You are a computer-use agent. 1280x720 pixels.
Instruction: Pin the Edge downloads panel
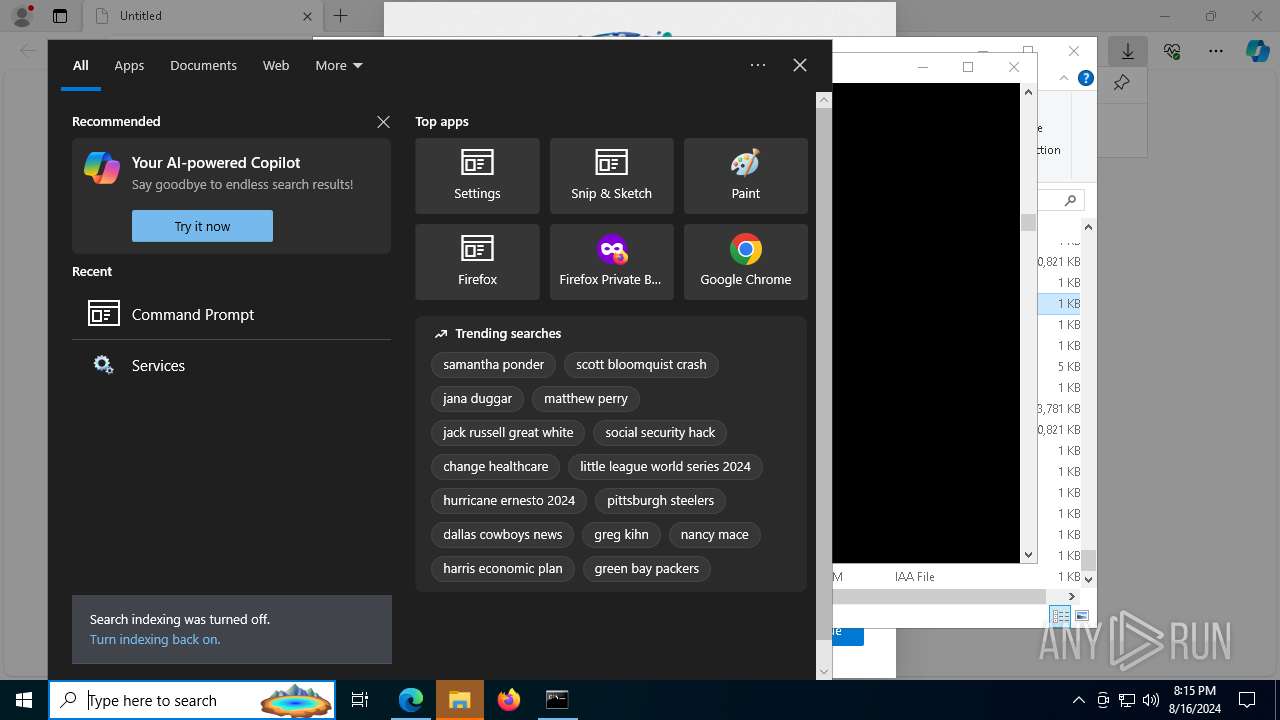click(x=1121, y=83)
